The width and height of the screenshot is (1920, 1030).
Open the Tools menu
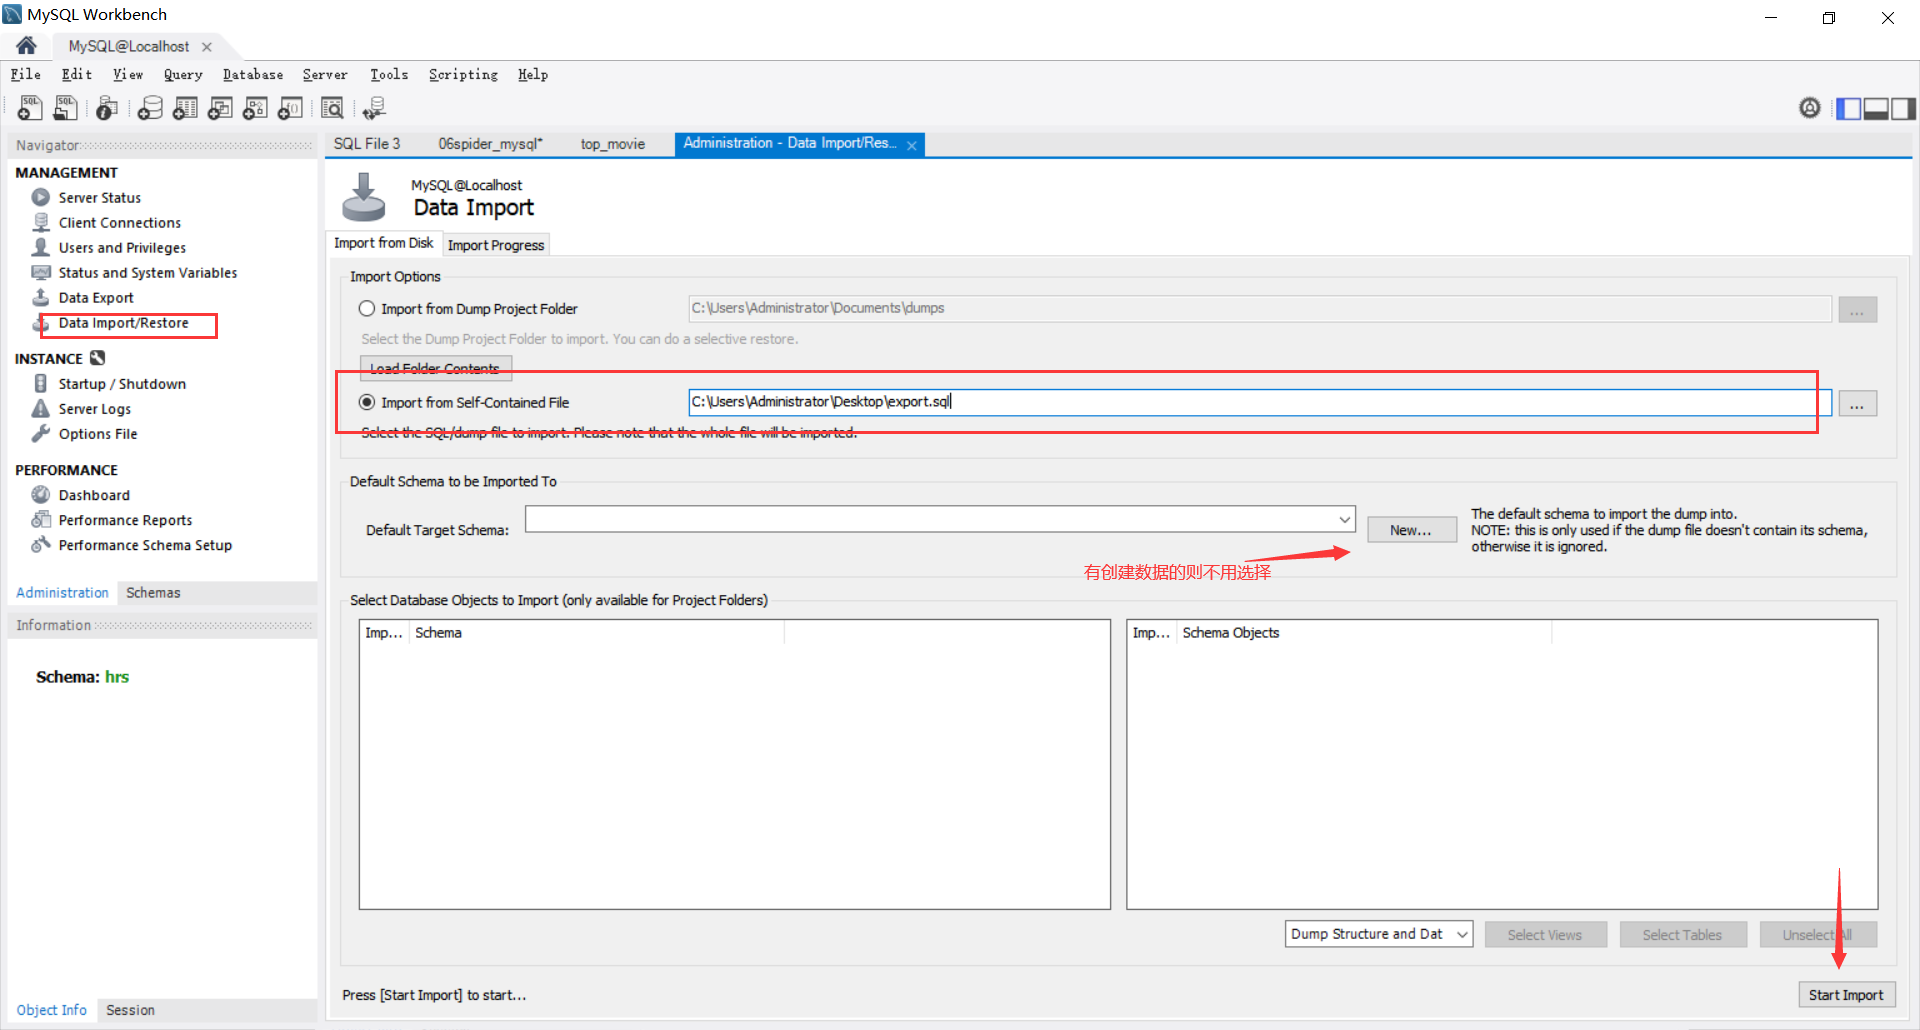coord(389,74)
